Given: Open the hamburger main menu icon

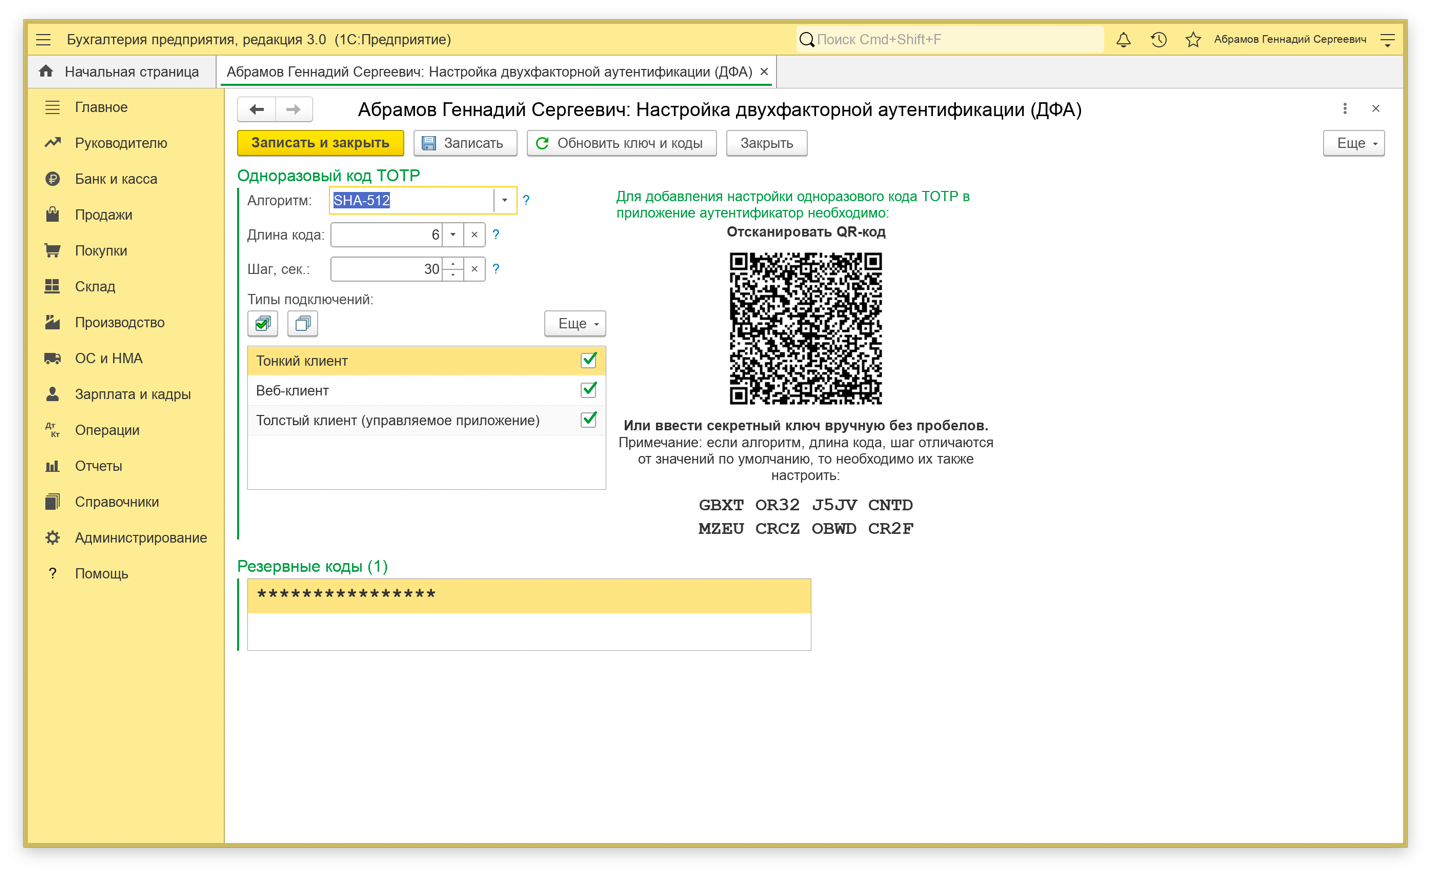Looking at the screenshot, I should pyautogui.click(x=43, y=40).
